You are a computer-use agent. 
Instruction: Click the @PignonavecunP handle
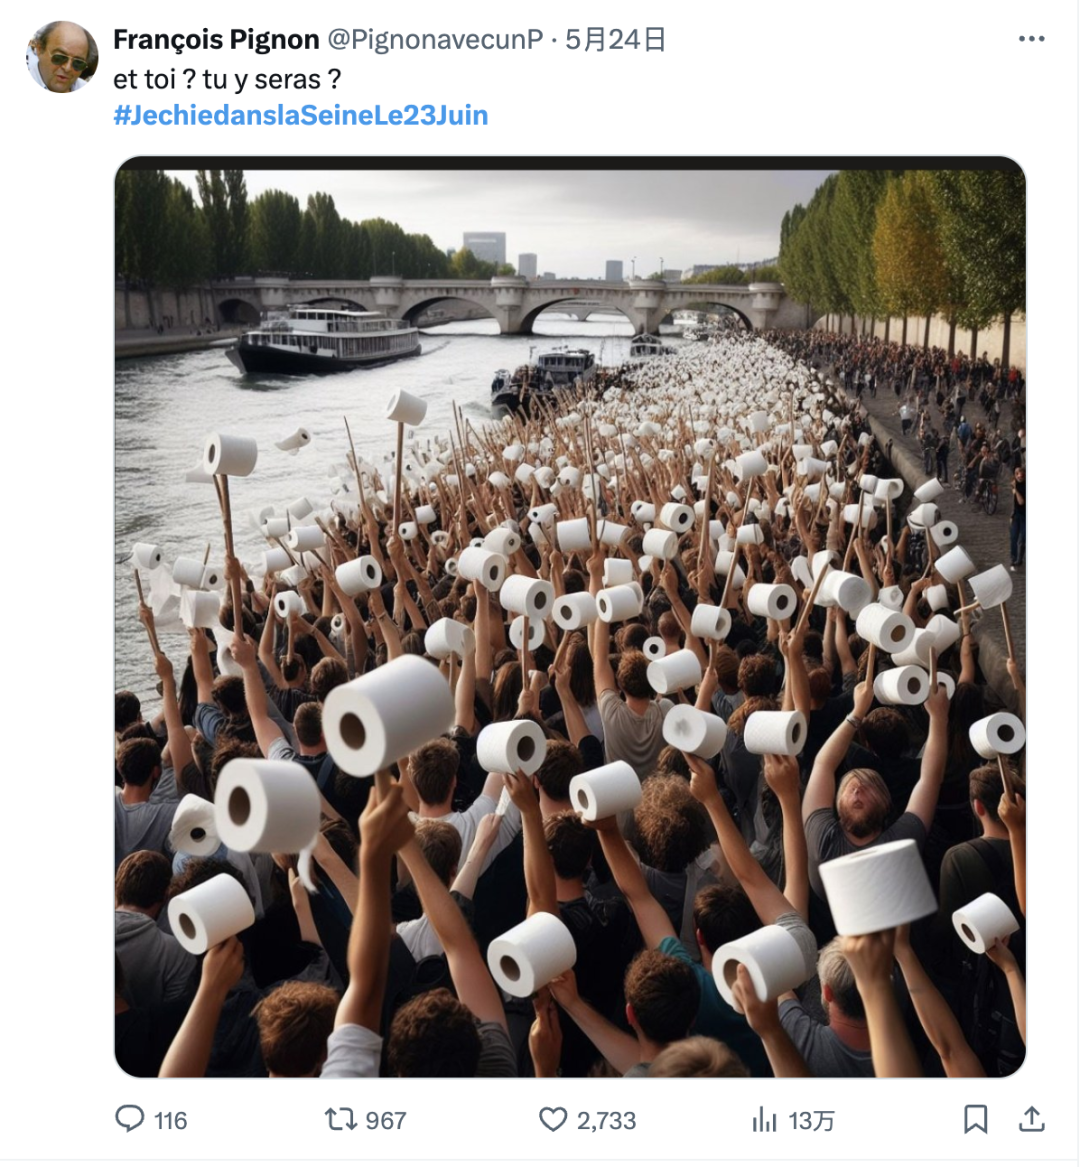point(435,39)
